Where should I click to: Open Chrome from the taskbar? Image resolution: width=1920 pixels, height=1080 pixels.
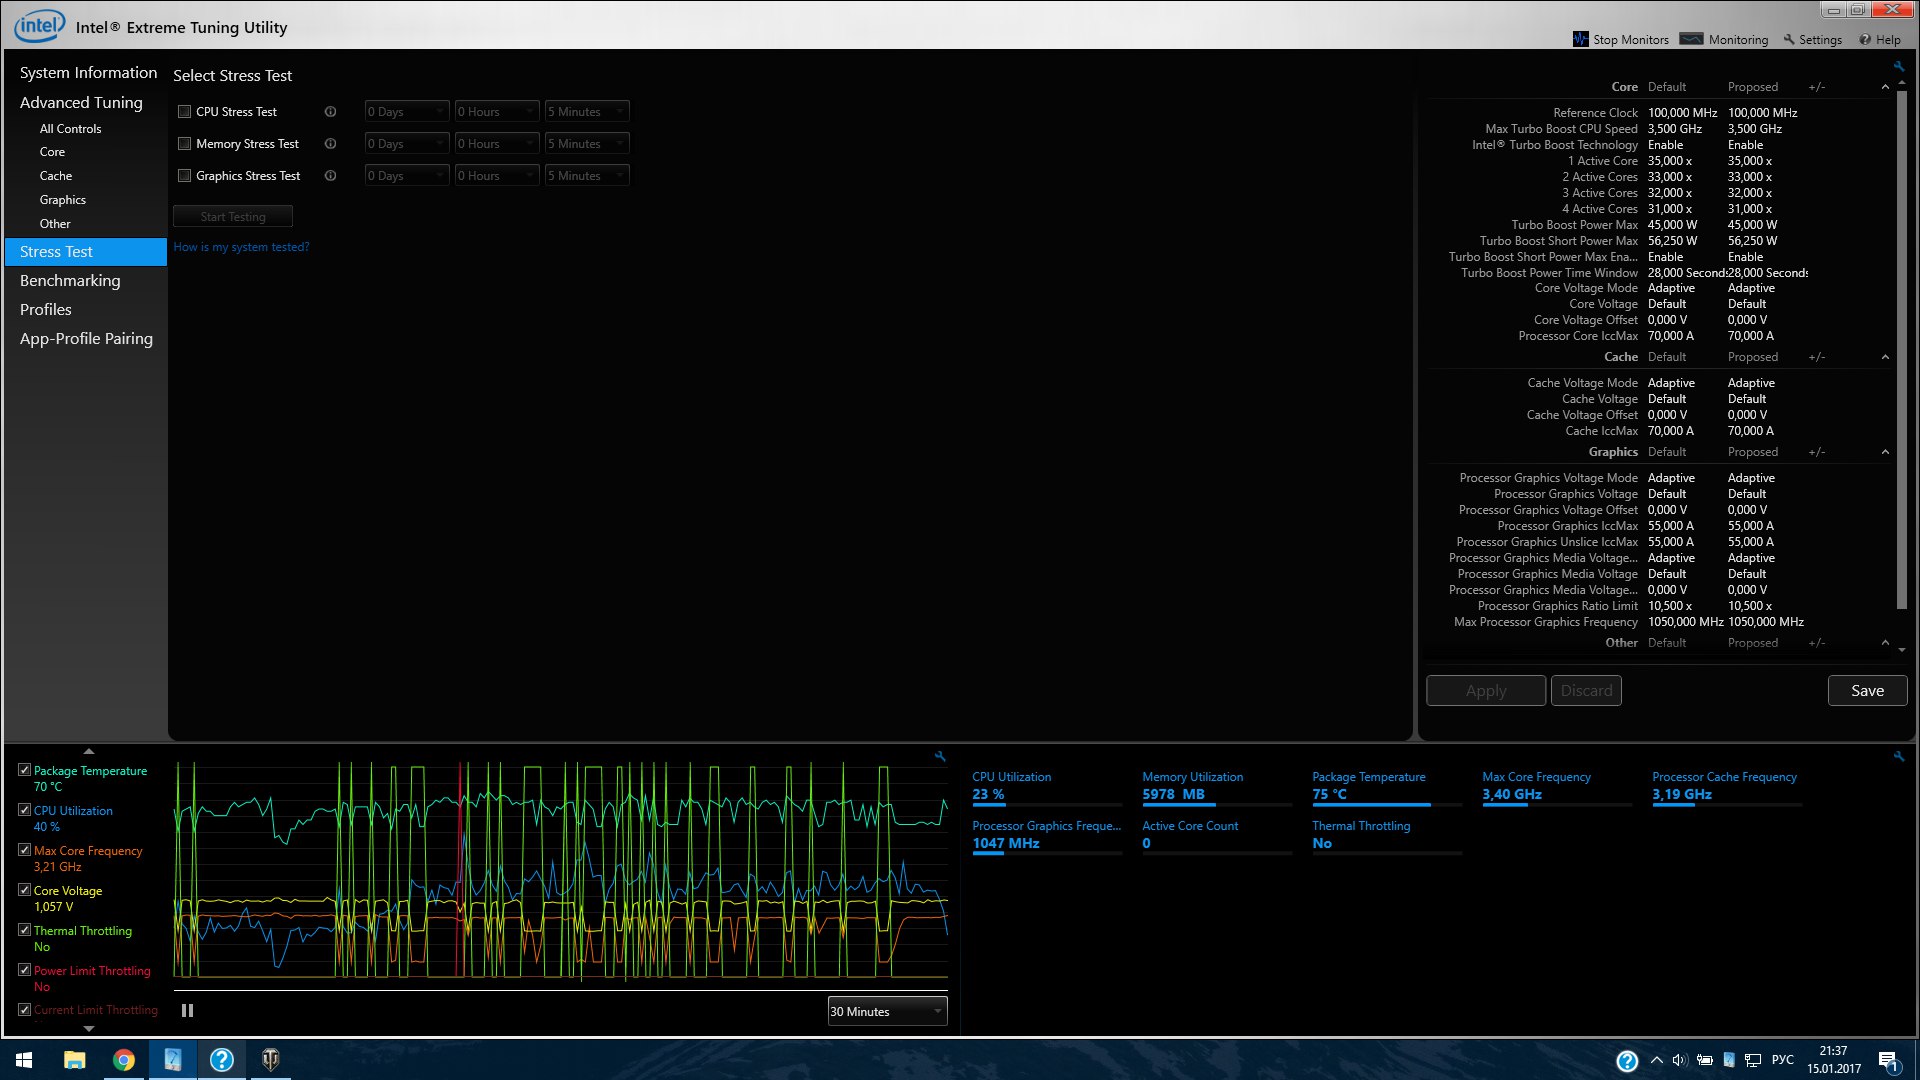(124, 1060)
